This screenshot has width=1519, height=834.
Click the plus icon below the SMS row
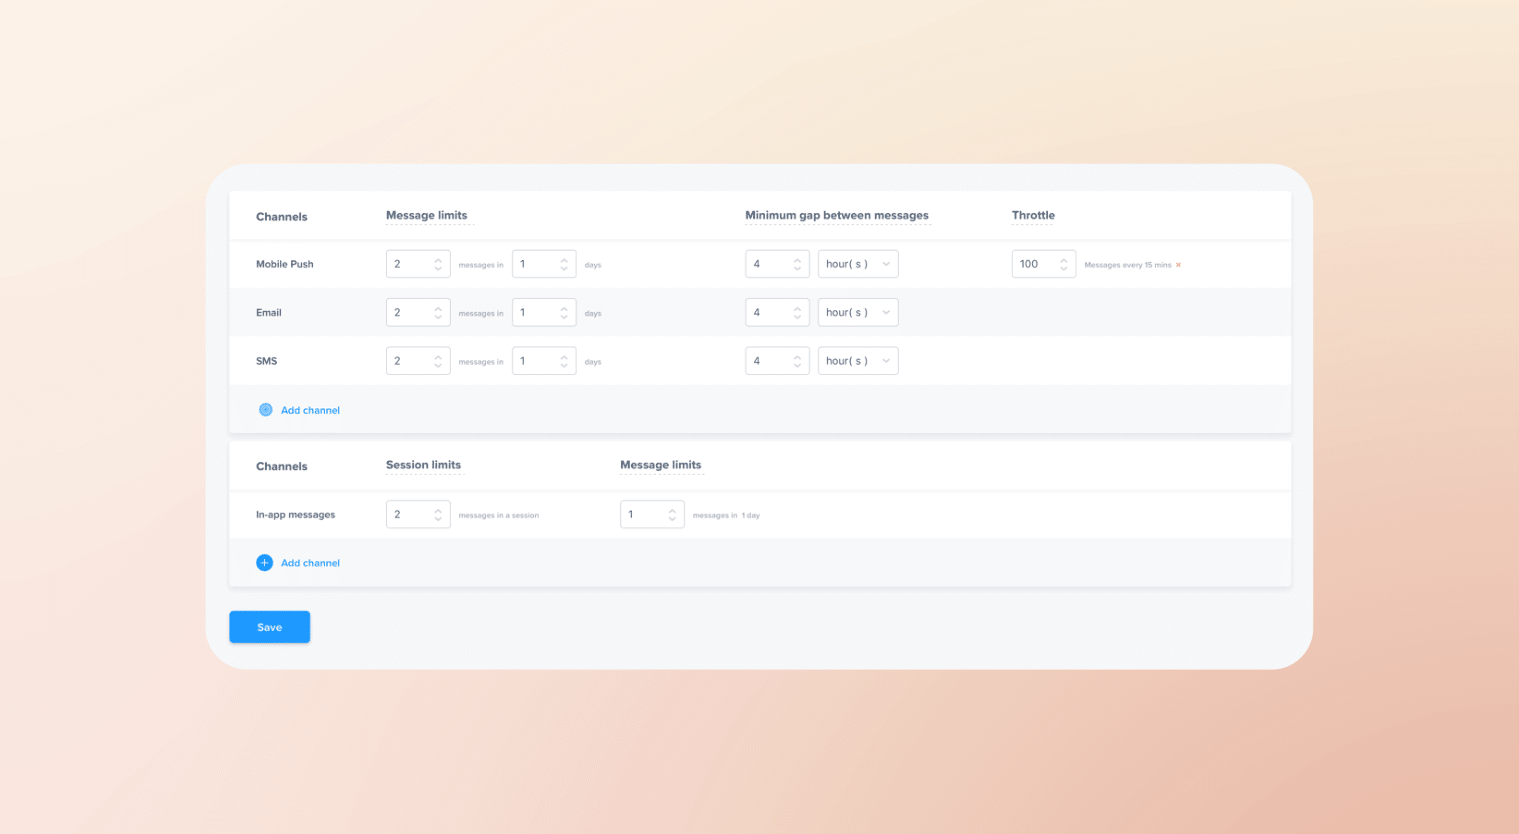265,410
